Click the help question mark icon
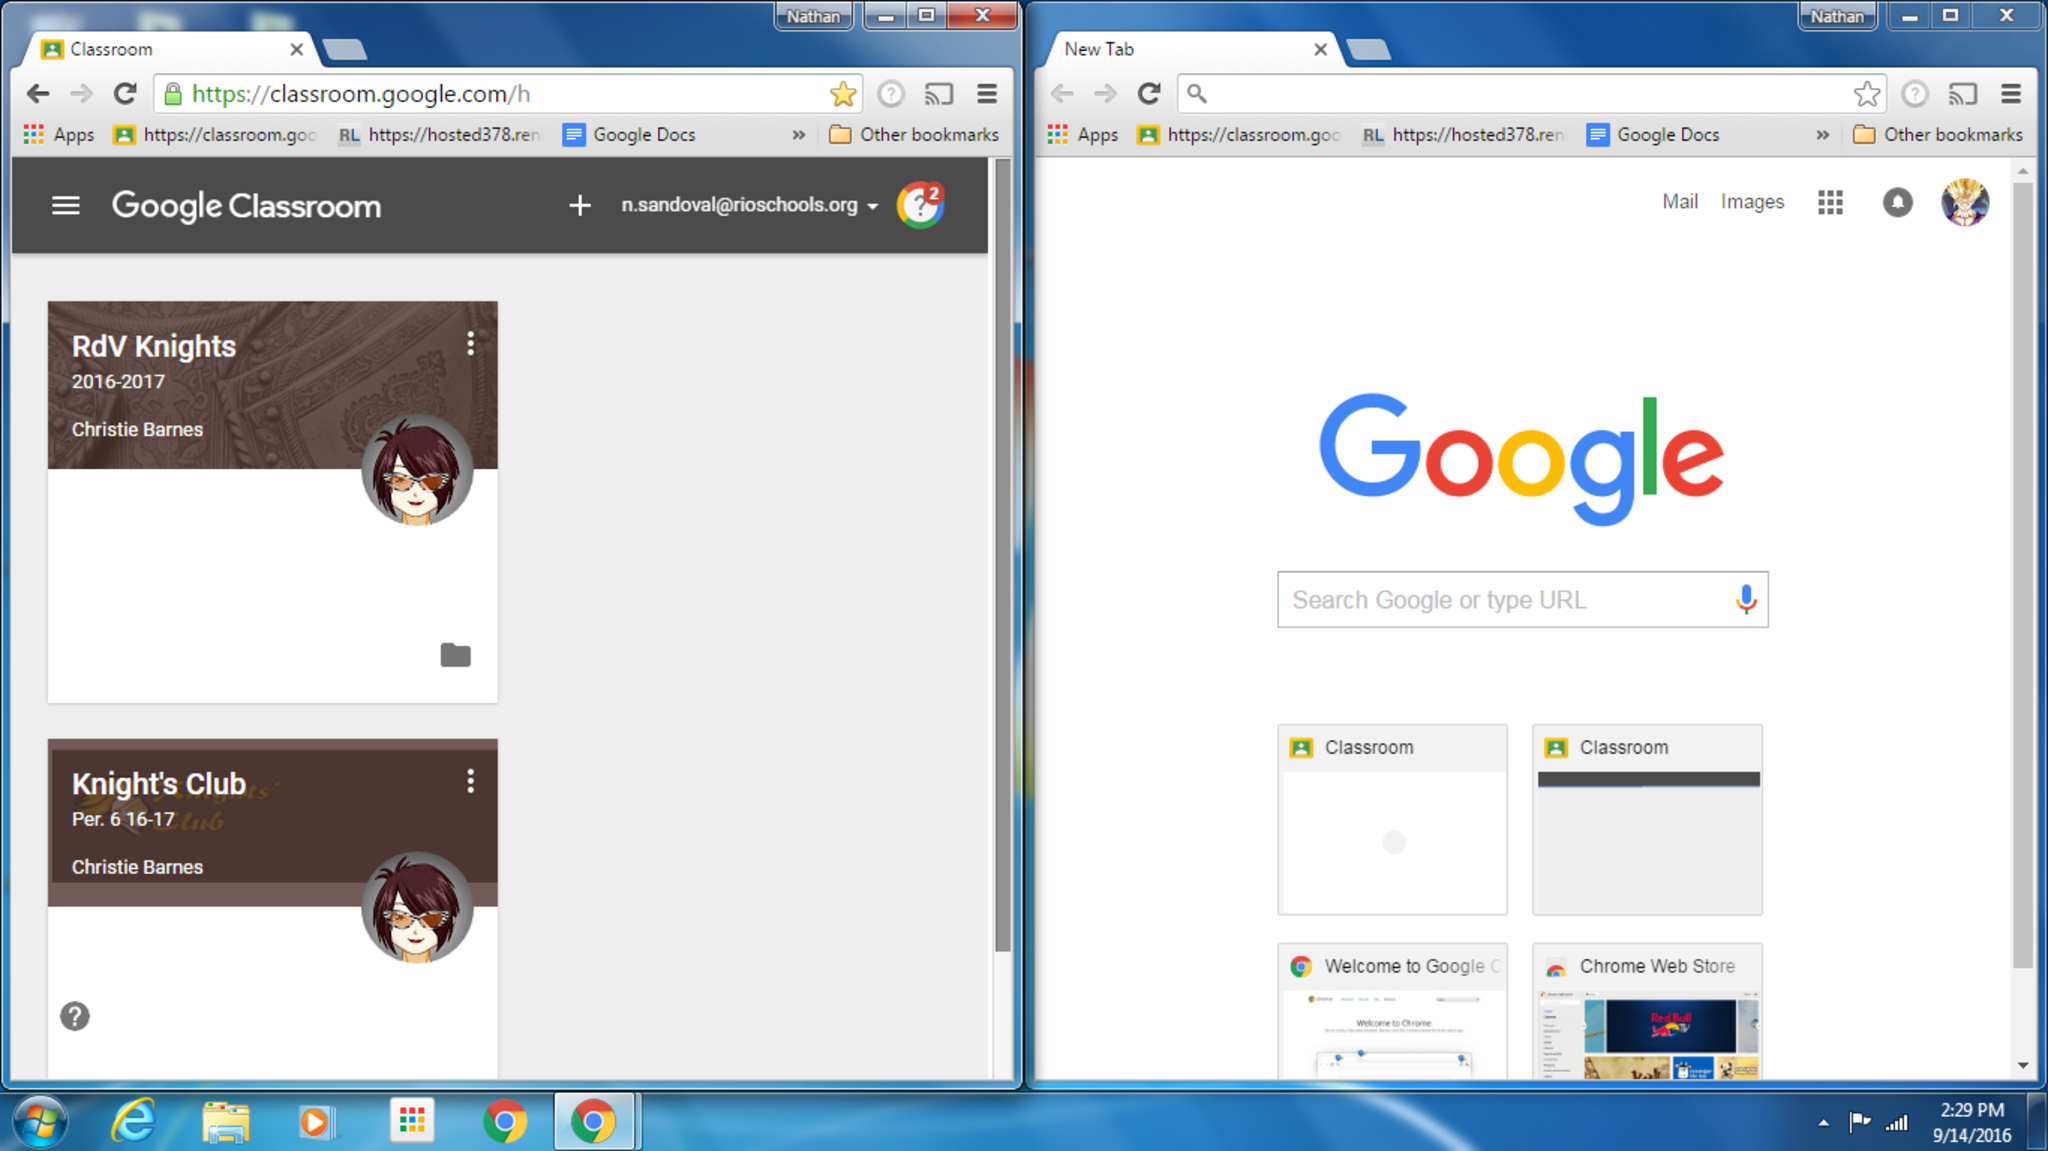 (x=75, y=1016)
